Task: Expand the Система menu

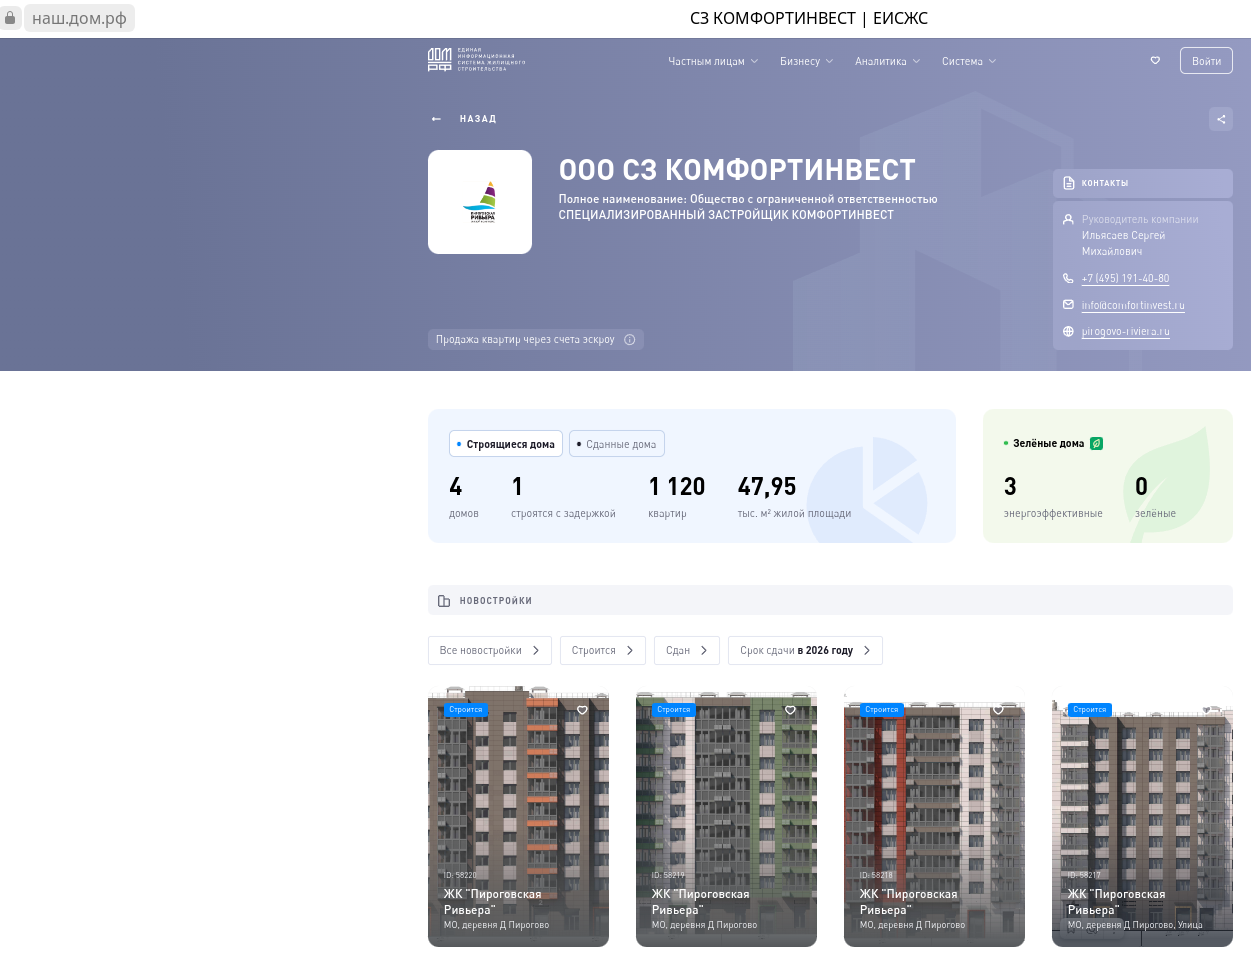Action: (x=969, y=62)
